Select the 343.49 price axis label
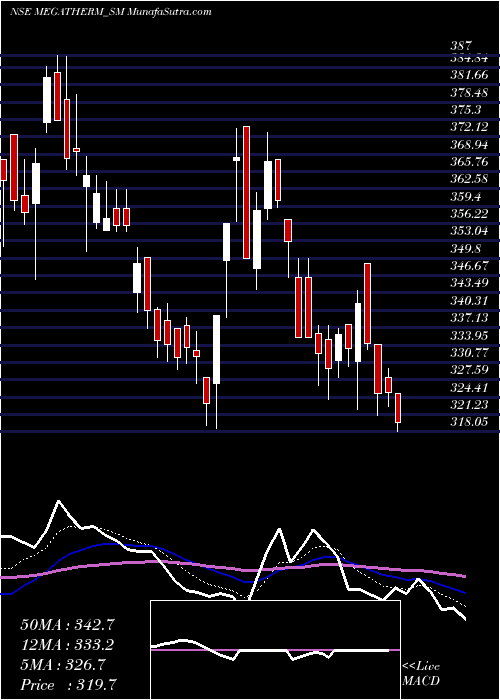Image resolution: width=500 pixels, height=700 pixels. click(x=469, y=283)
